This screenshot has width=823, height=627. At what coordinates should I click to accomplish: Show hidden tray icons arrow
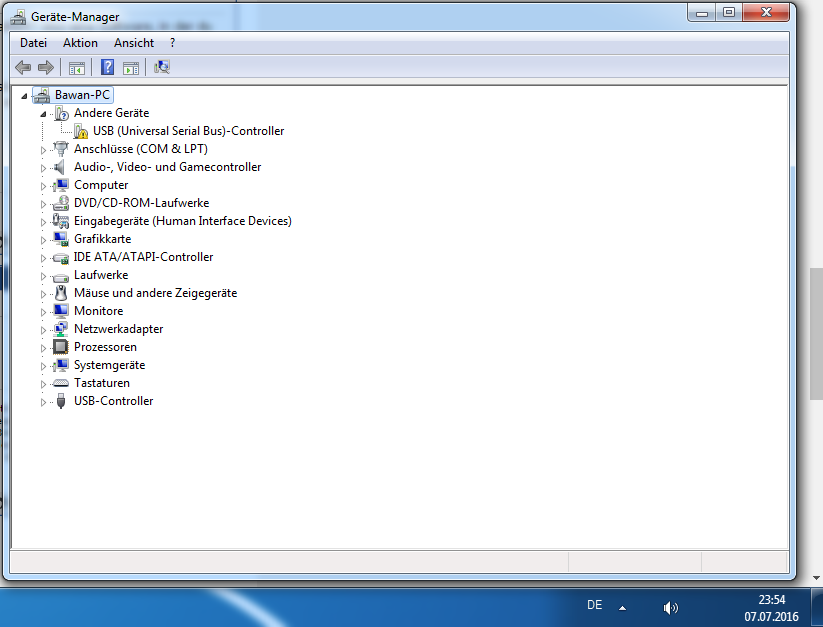(x=622, y=608)
